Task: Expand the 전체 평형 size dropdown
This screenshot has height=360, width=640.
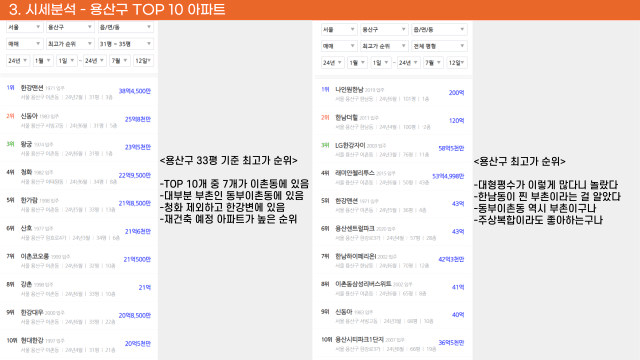Action: pyautogui.click(x=439, y=46)
